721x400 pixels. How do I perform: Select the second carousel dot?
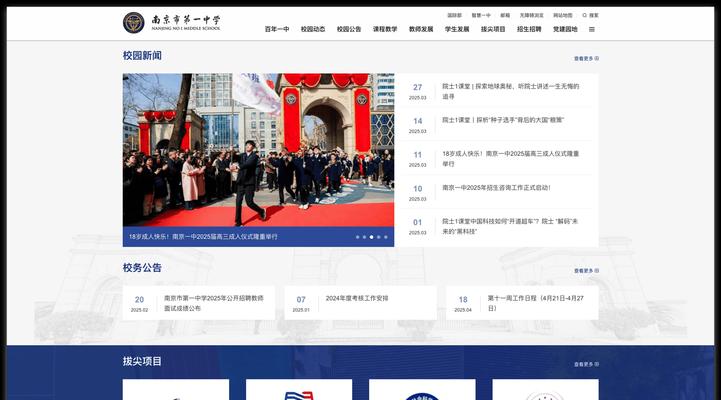pyautogui.click(x=364, y=237)
